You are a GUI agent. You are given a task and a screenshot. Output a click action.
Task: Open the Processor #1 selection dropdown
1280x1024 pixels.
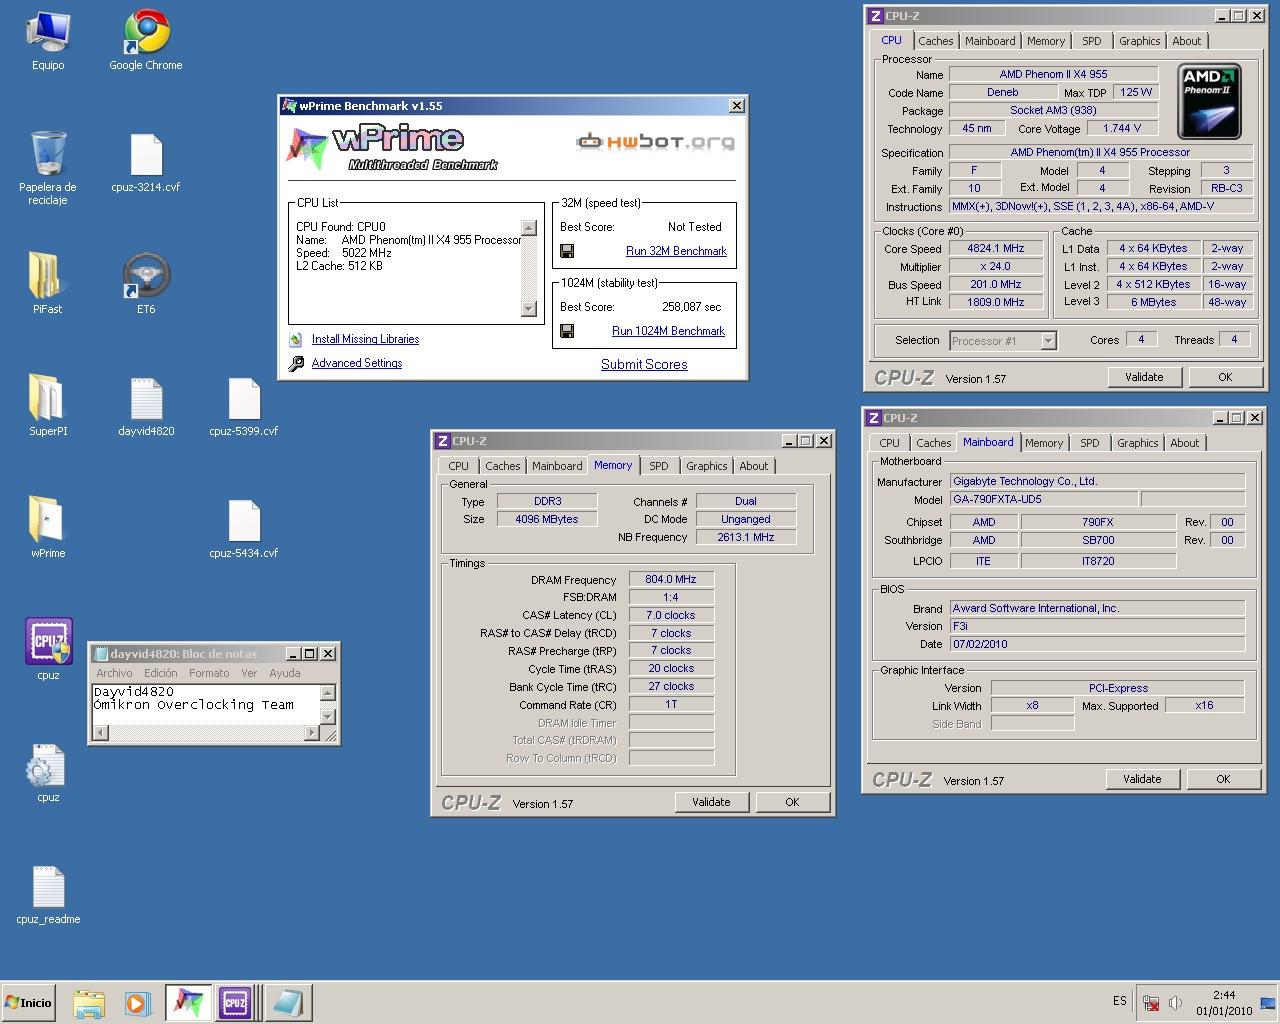point(1048,341)
